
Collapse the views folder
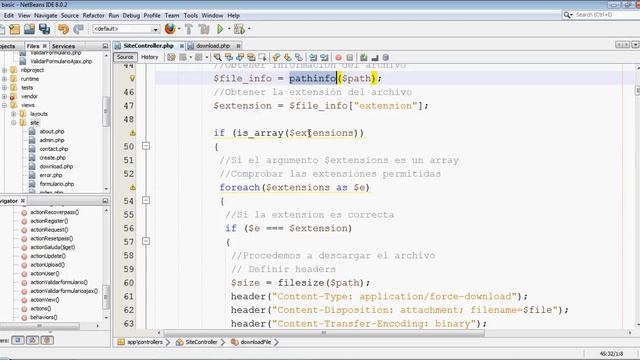point(4,105)
